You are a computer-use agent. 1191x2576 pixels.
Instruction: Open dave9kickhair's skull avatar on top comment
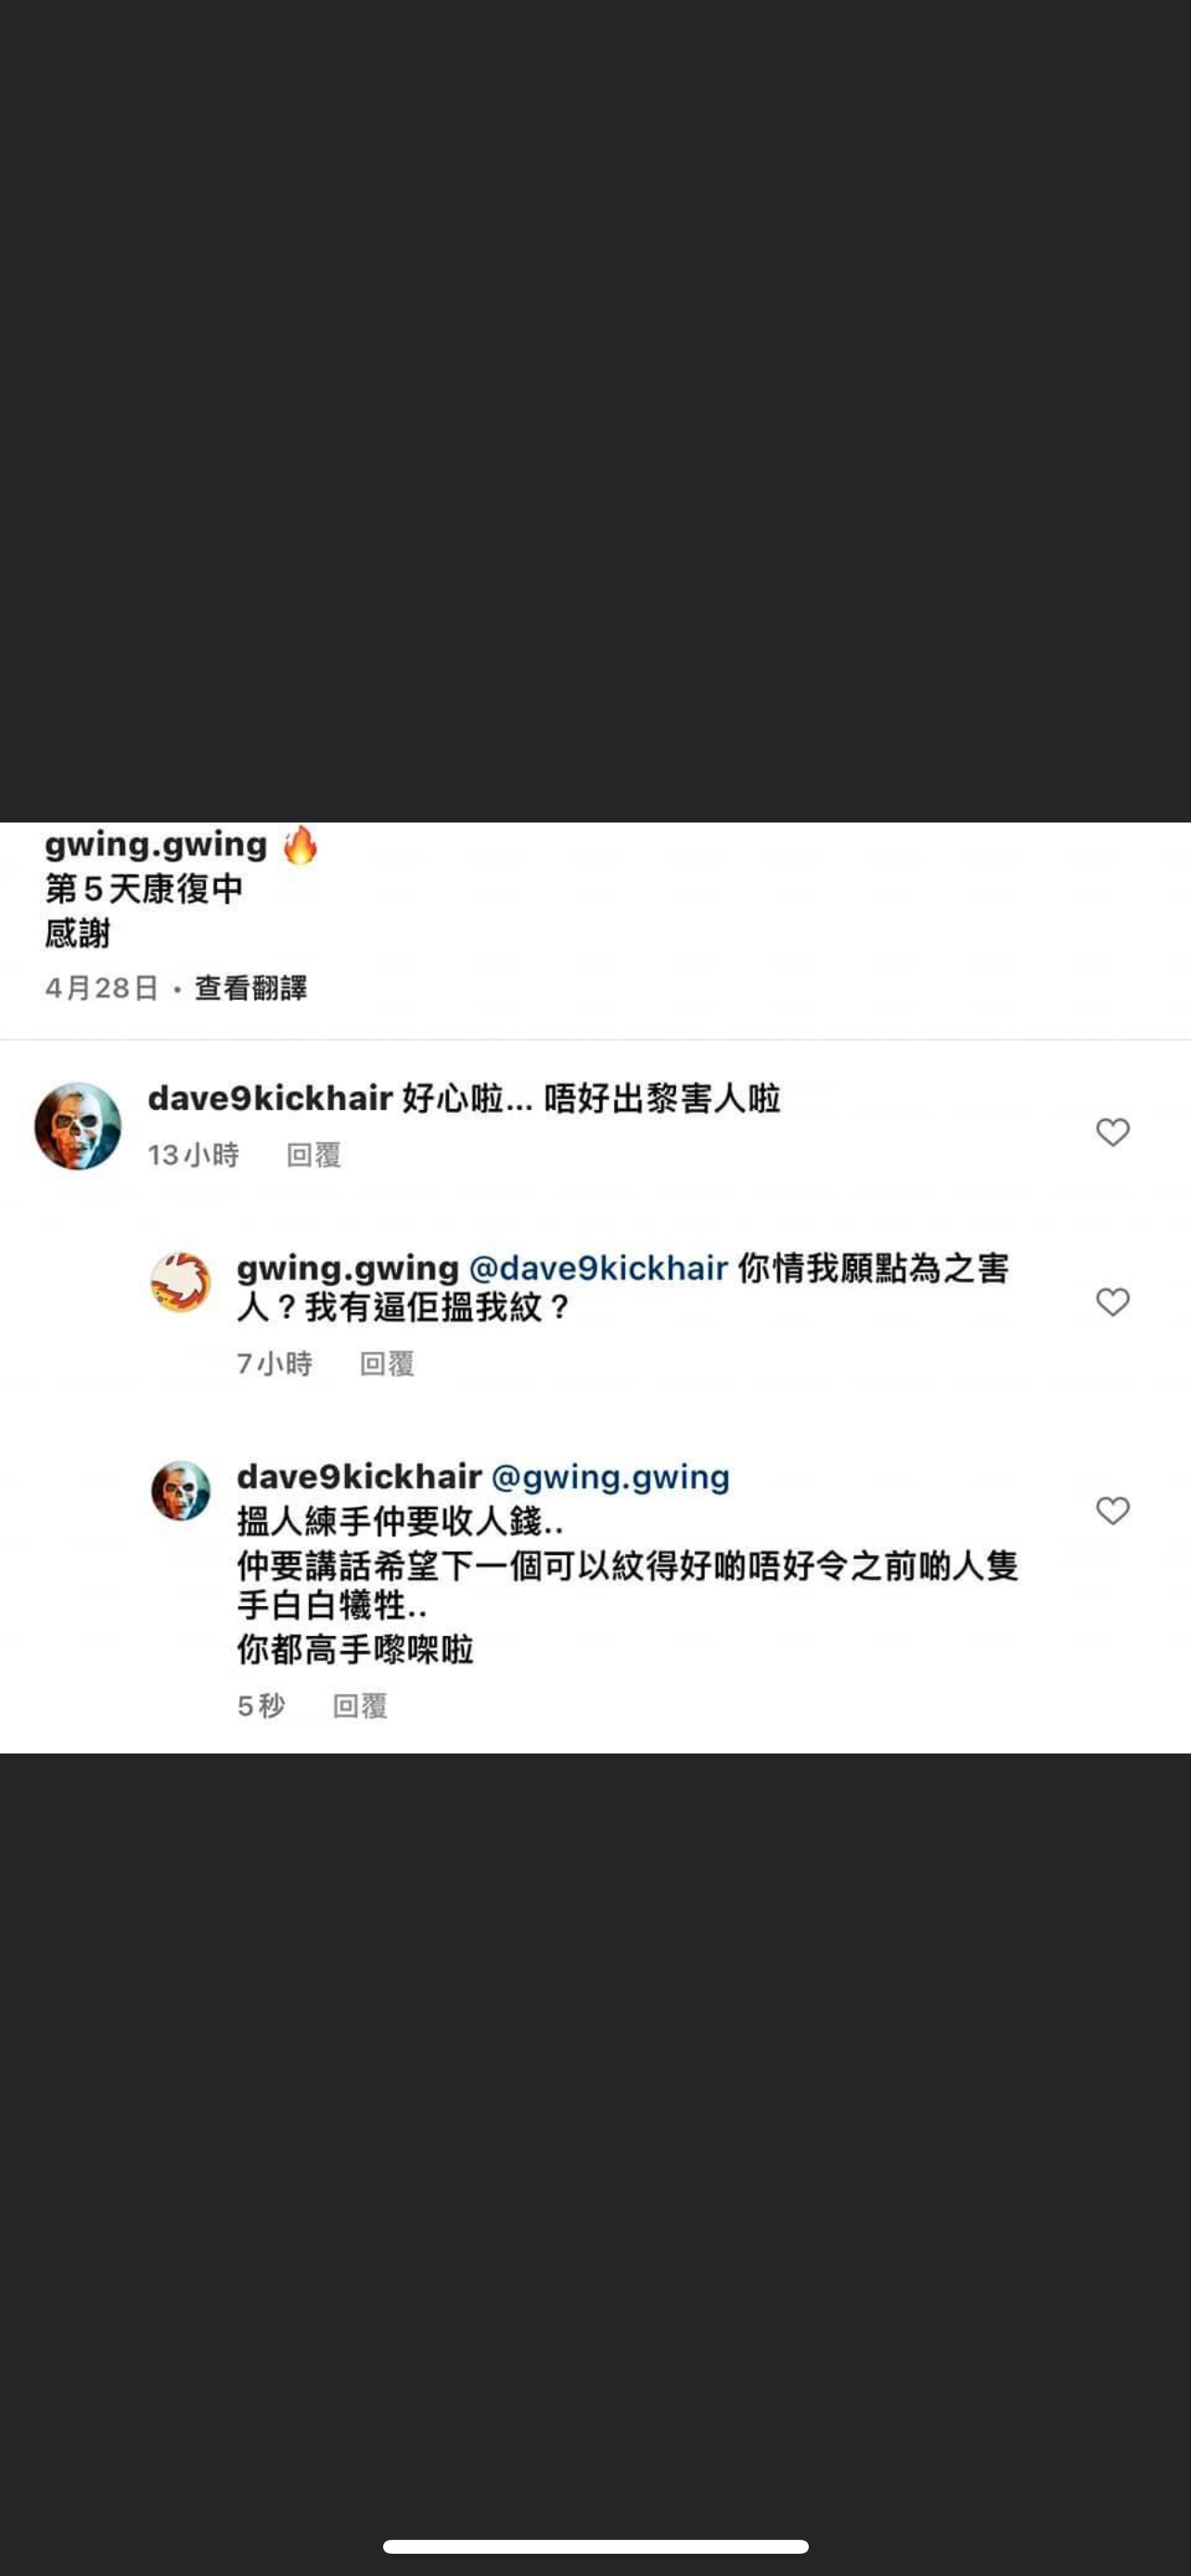click(78, 1125)
